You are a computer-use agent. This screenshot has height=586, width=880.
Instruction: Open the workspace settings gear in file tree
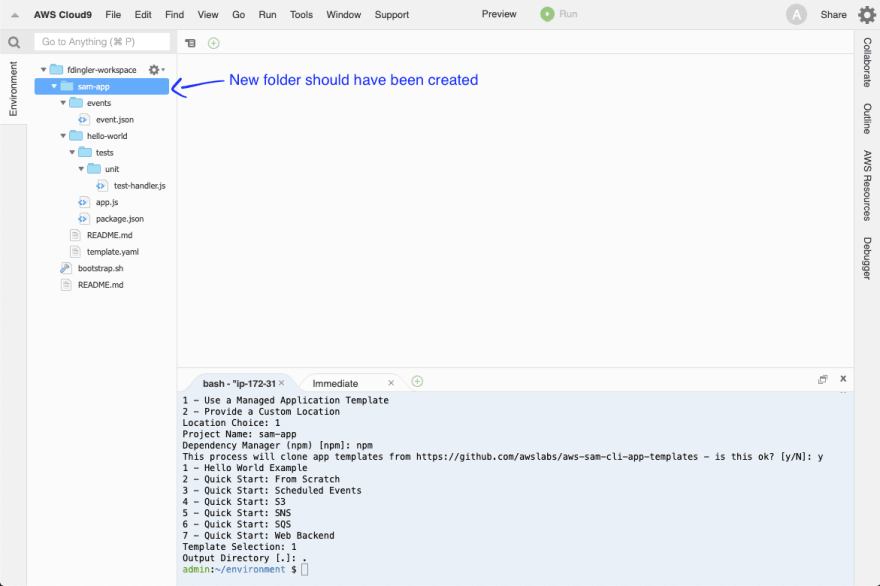(x=156, y=70)
